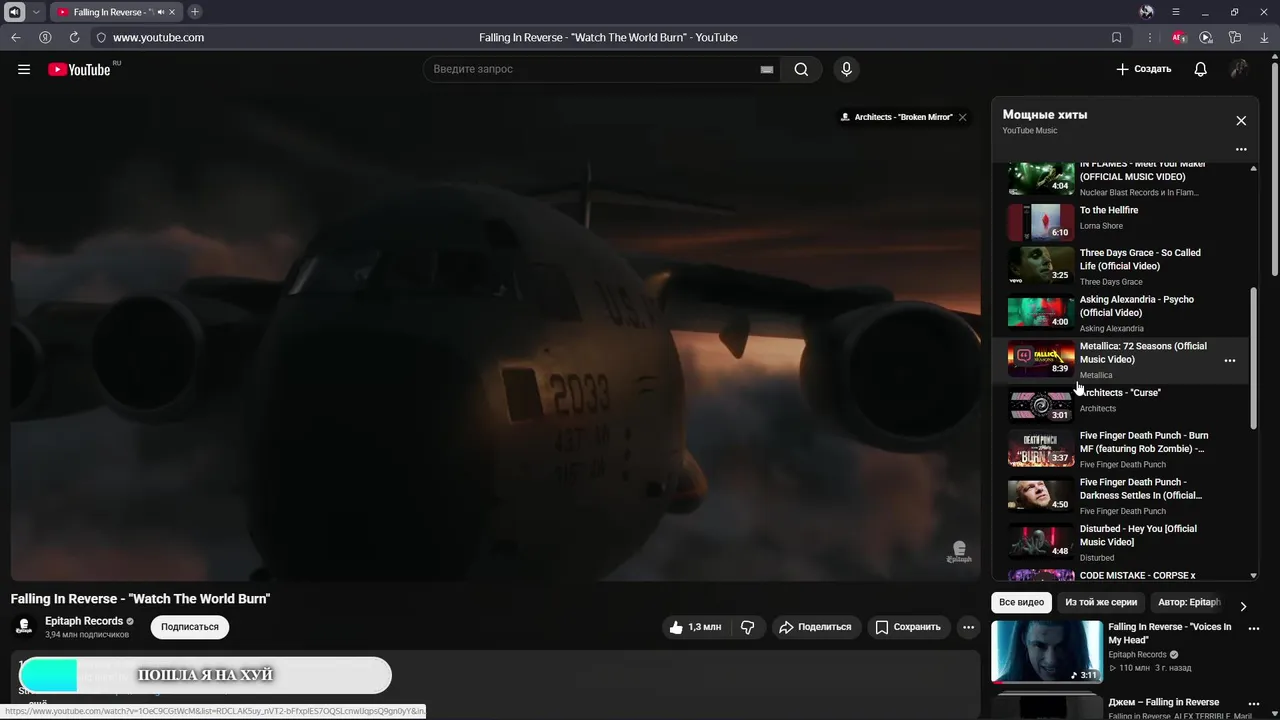Open the Burn MF playlist thumbnail
The image size is (1280, 720).
(1040, 449)
